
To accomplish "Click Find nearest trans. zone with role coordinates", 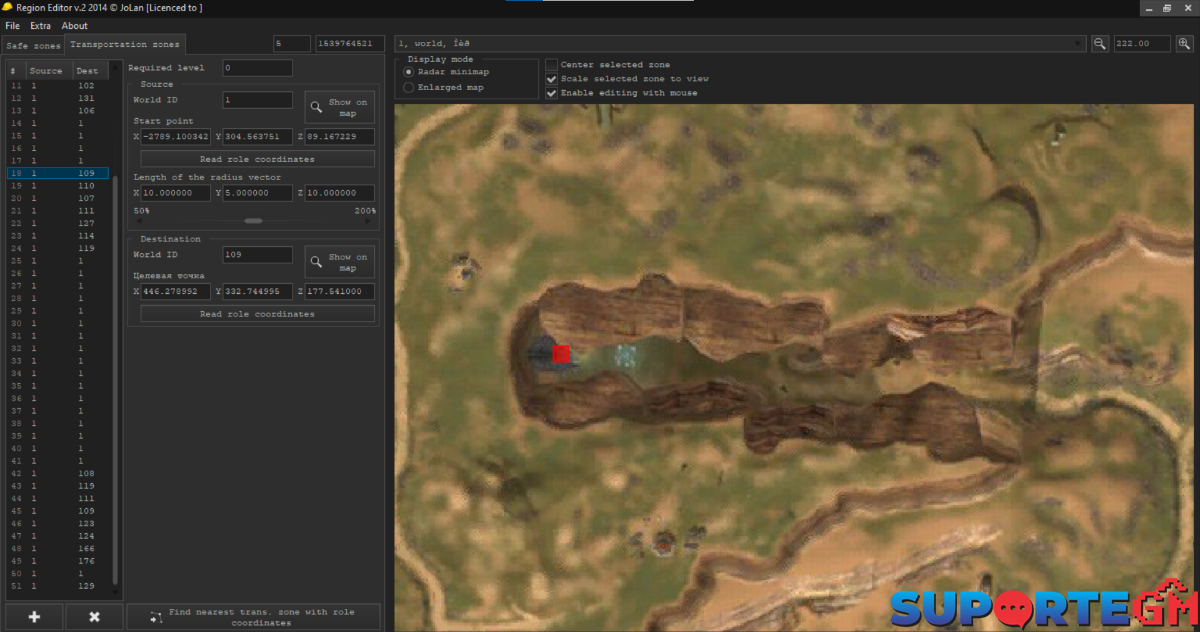I will click(254, 617).
